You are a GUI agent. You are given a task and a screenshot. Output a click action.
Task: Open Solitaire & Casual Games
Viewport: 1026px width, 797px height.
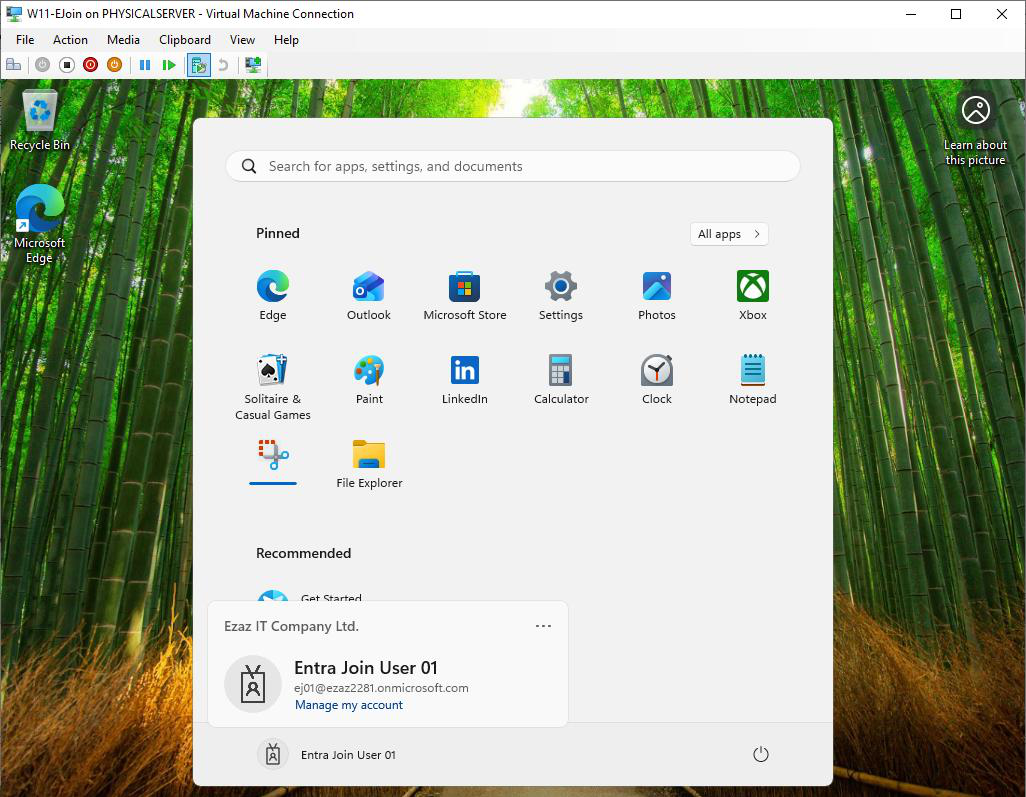coord(273,387)
